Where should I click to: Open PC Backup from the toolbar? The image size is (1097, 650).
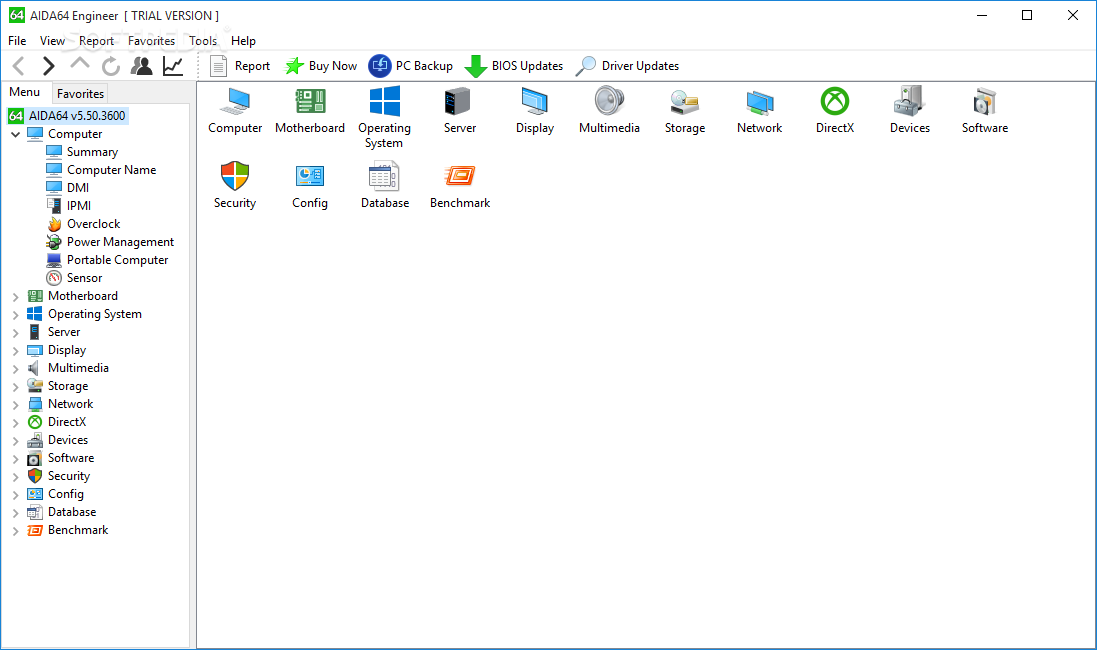(x=411, y=66)
